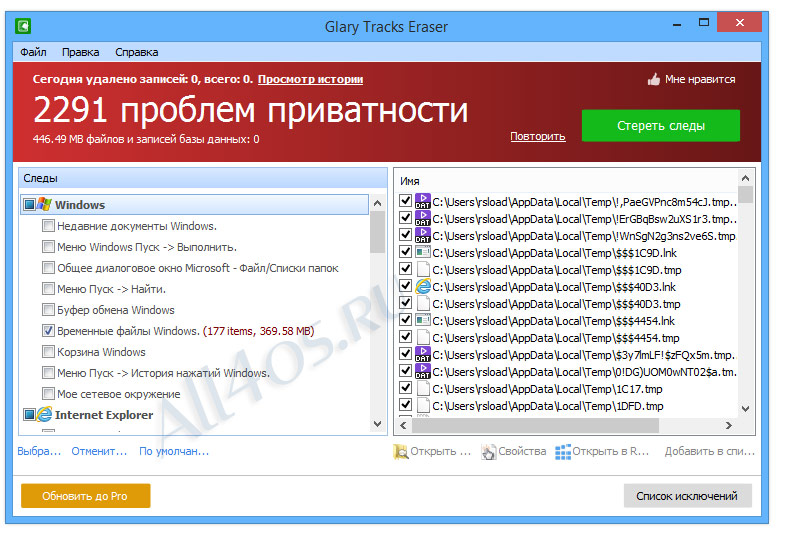This screenshot has width=799, height=549.
Task: Click file icon of 1DFD.tmp
Action: tap(423, 406)
